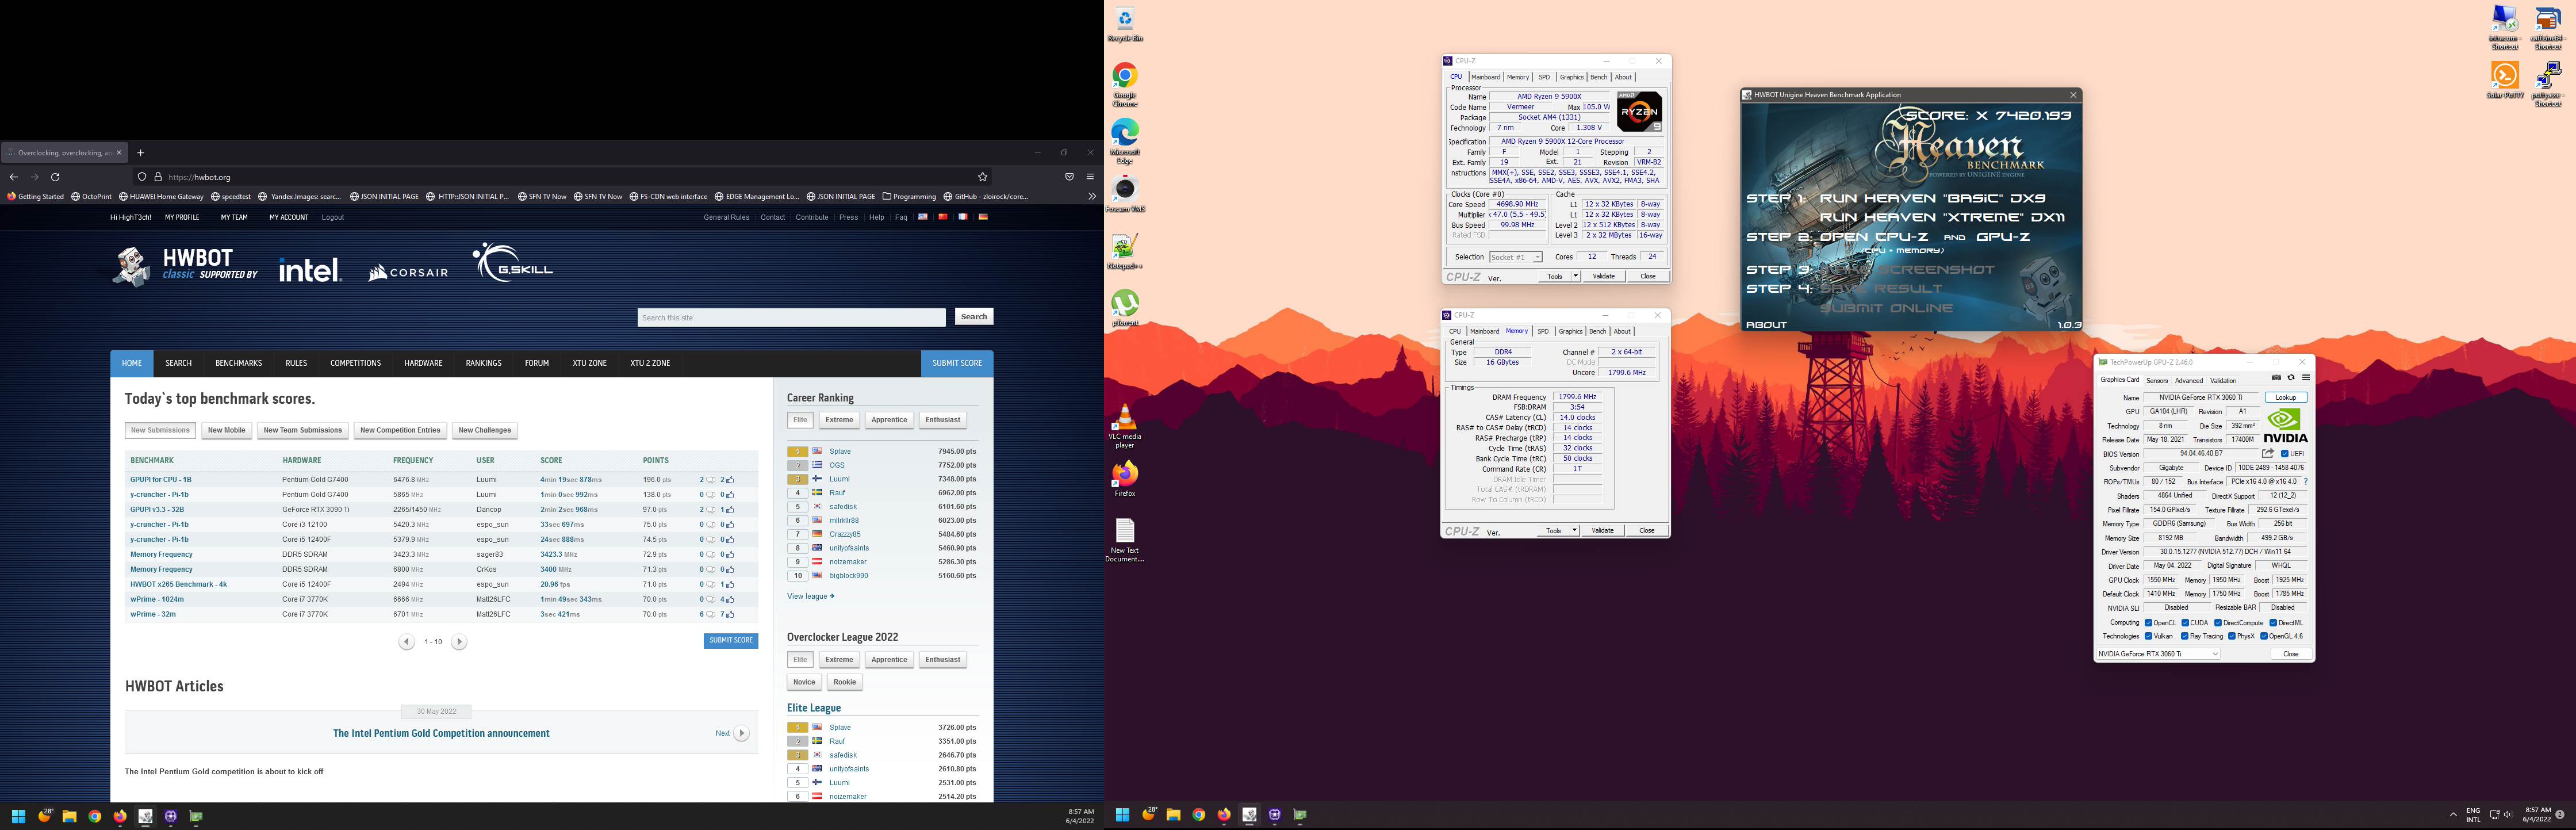Bookmark the page with the star icon
Screen dimensions: 2576x830
(983, 177)
